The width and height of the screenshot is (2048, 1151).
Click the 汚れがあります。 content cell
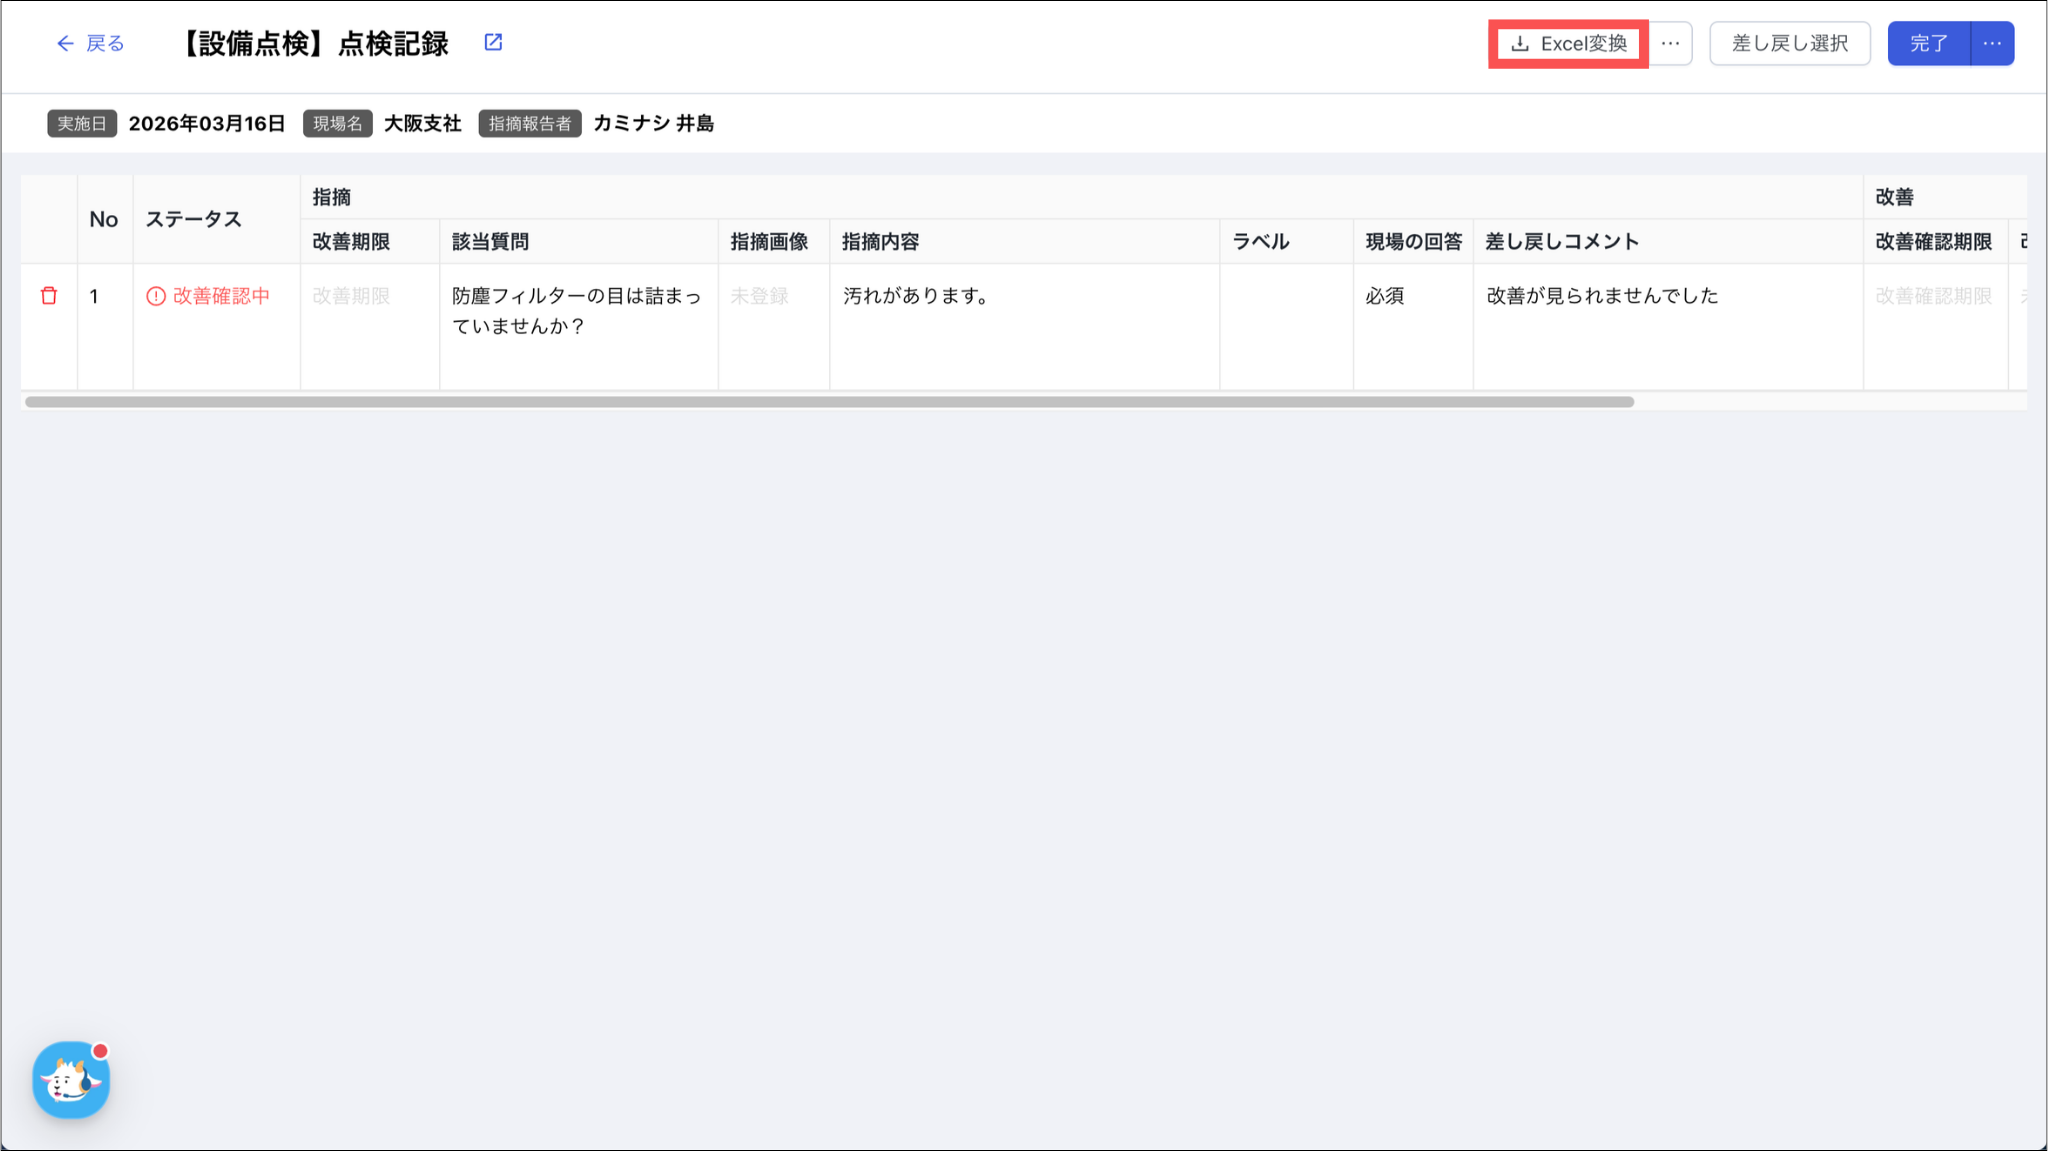point(916,296)
